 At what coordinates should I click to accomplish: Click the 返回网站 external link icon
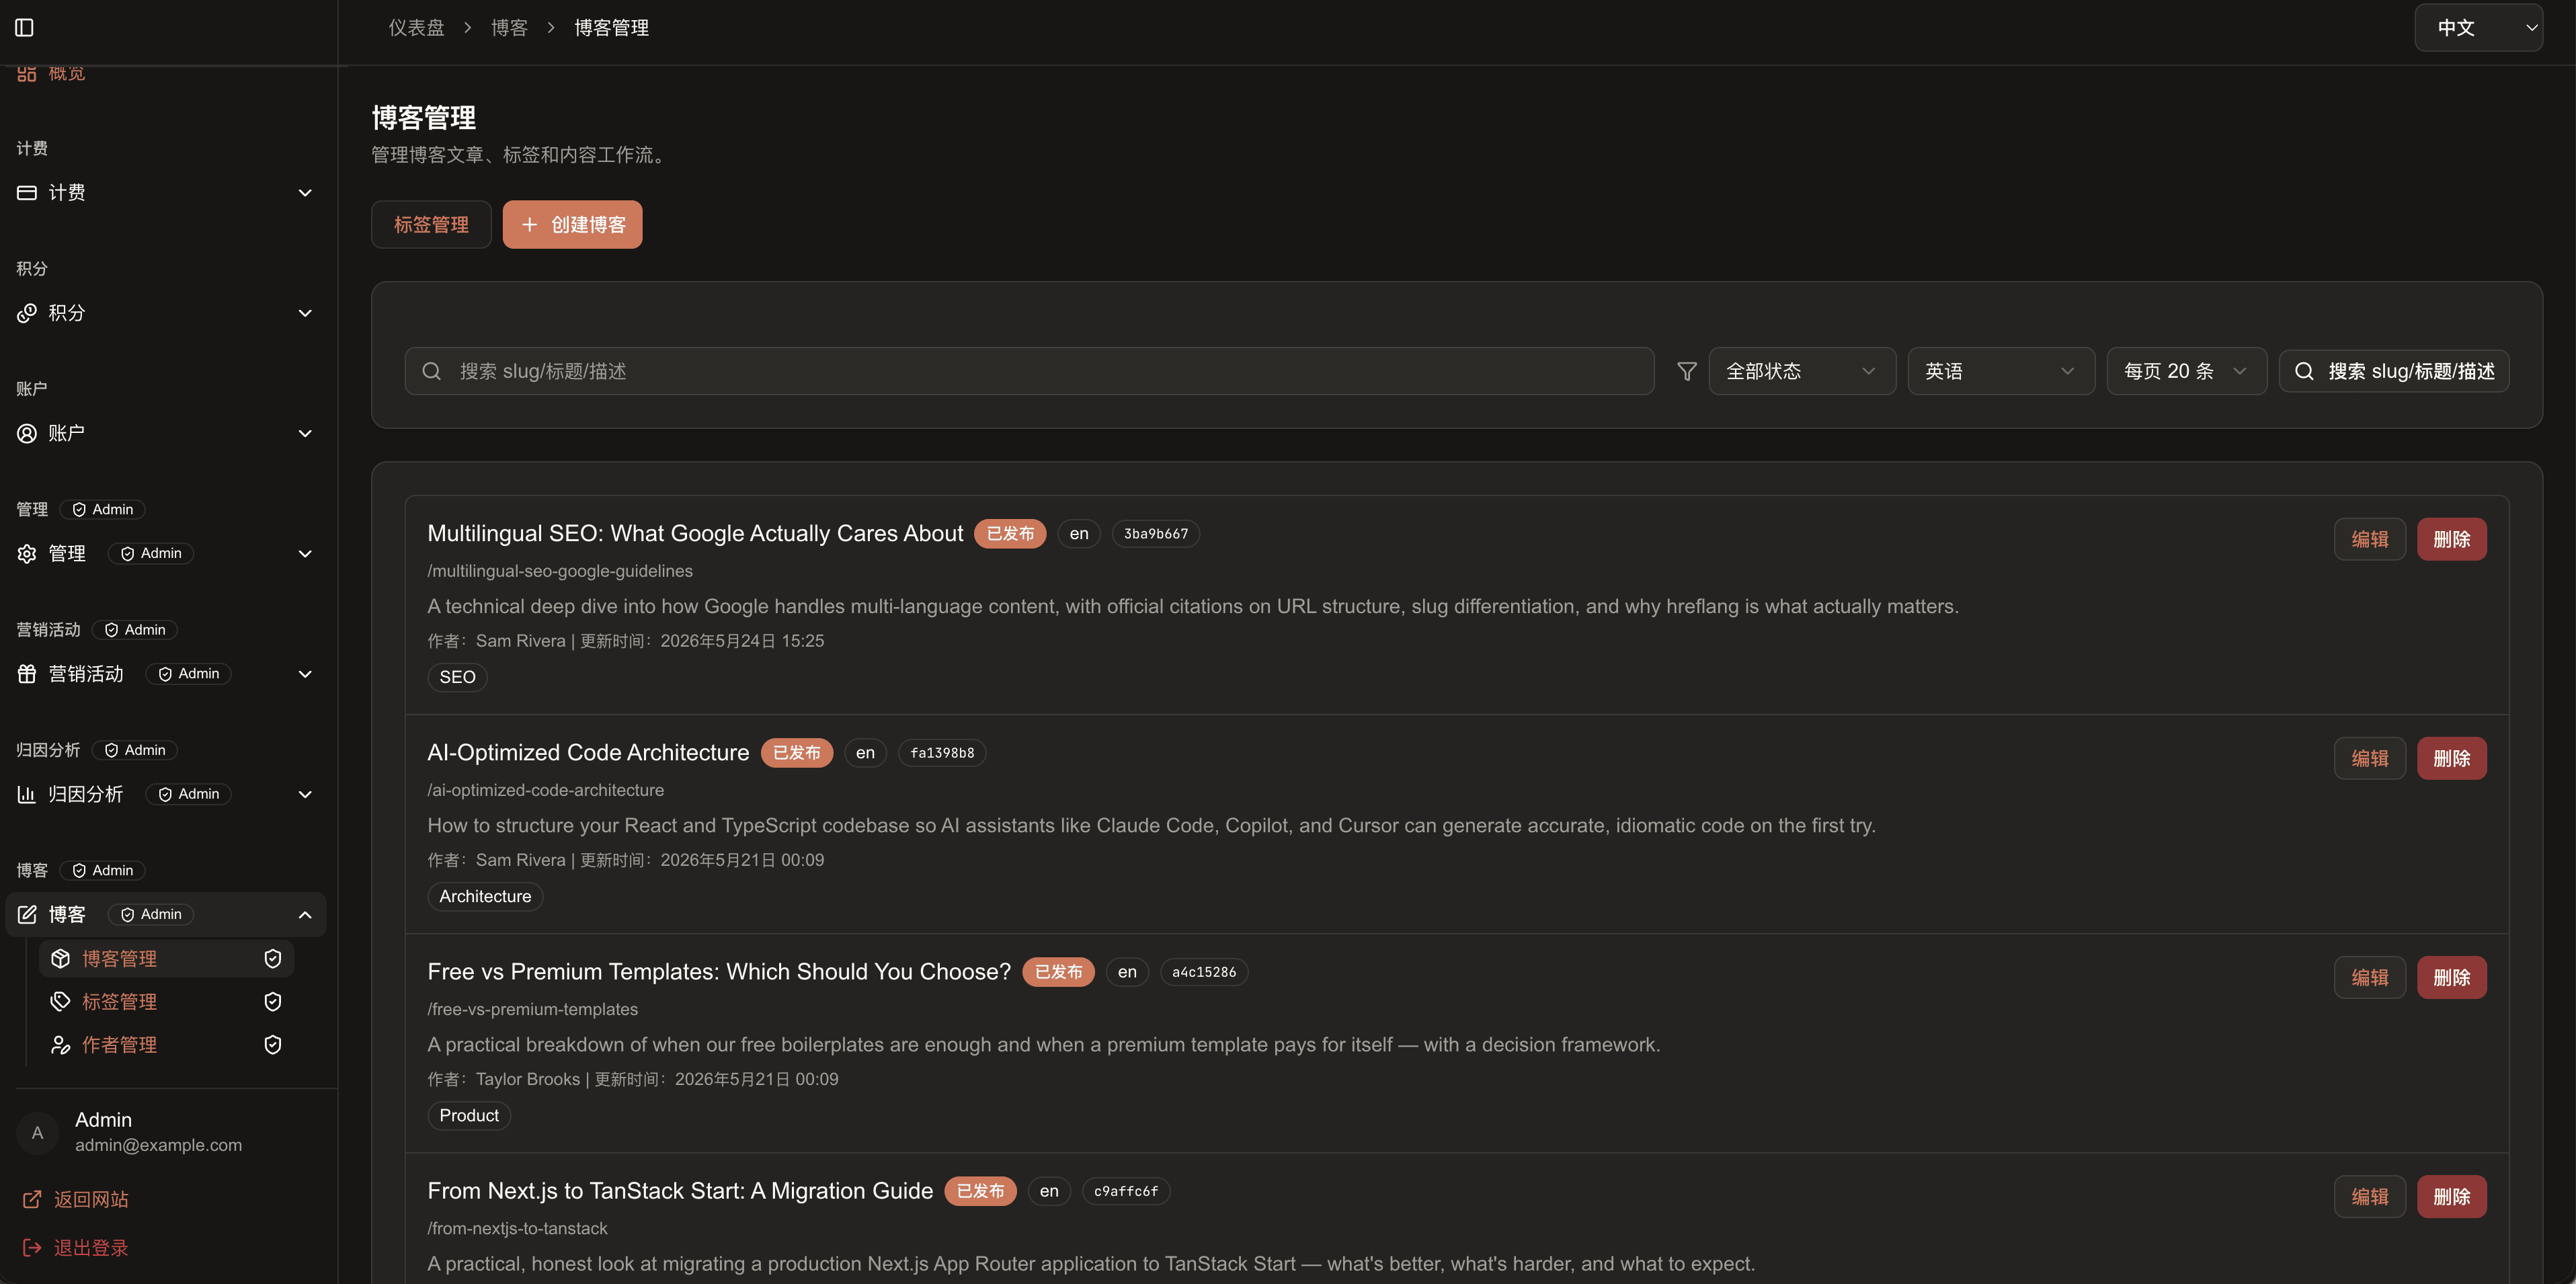(32, 1199)
